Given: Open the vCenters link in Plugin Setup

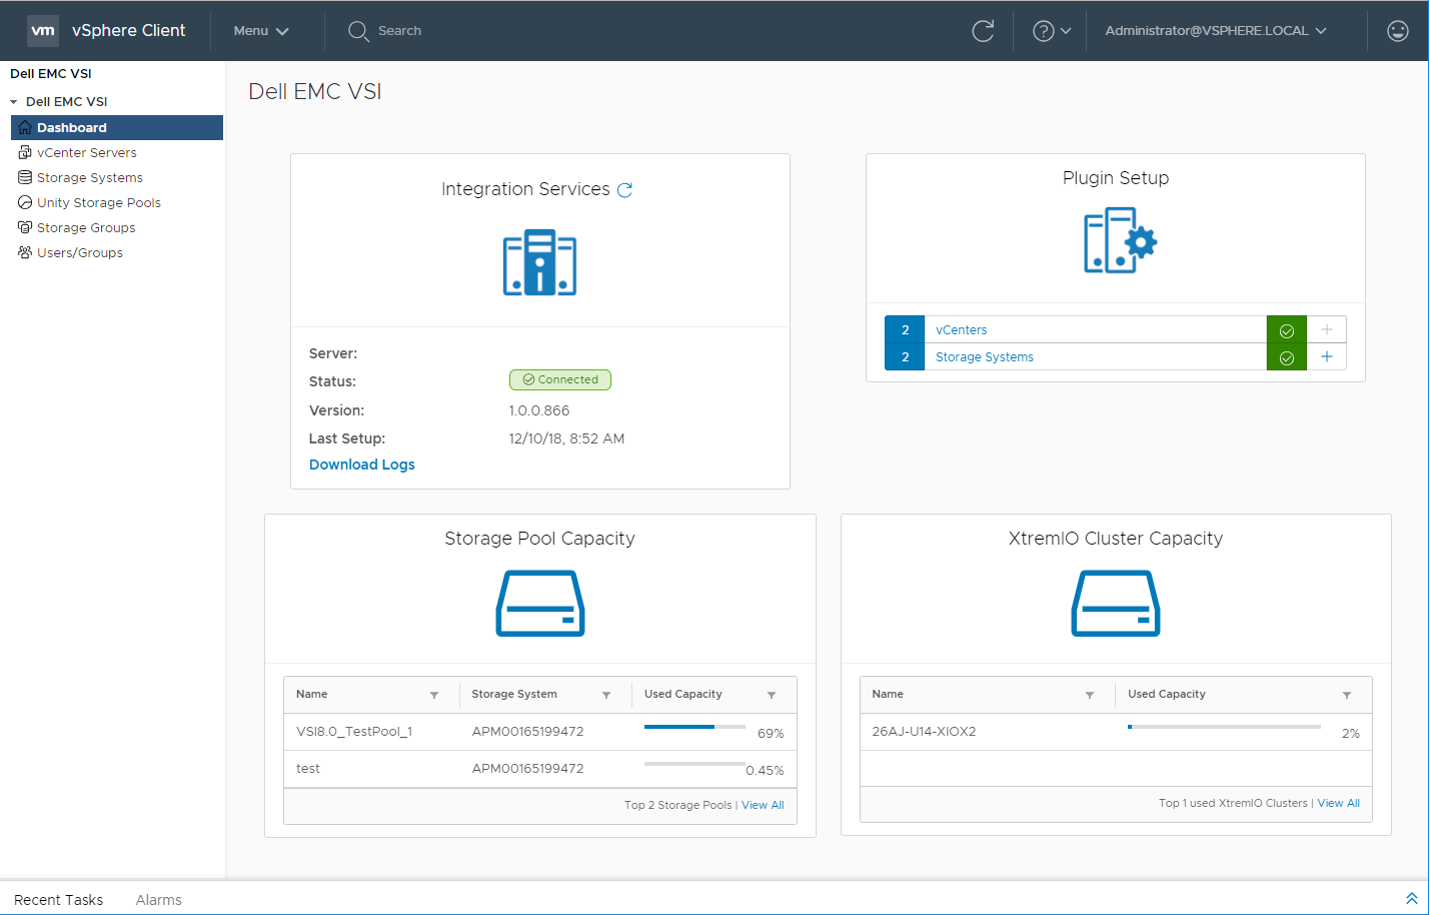Looking at the screenshot, I should (961, 330).
